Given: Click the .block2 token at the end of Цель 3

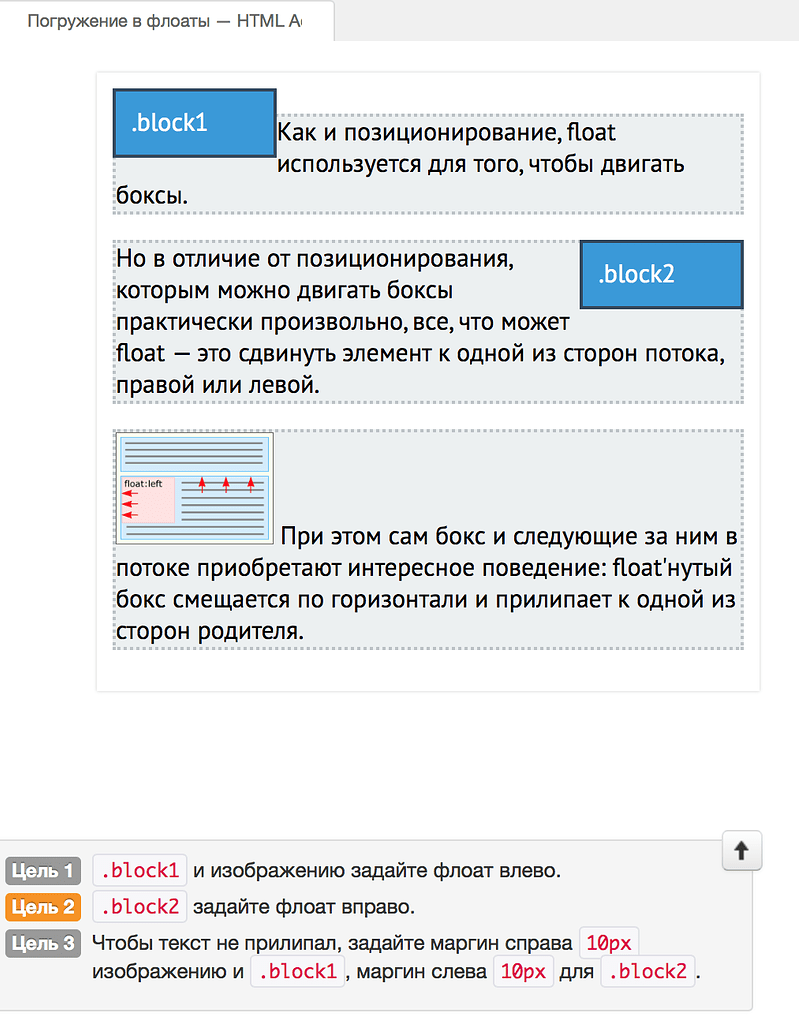Looking at the screenshot, I should tap(647, 971).
